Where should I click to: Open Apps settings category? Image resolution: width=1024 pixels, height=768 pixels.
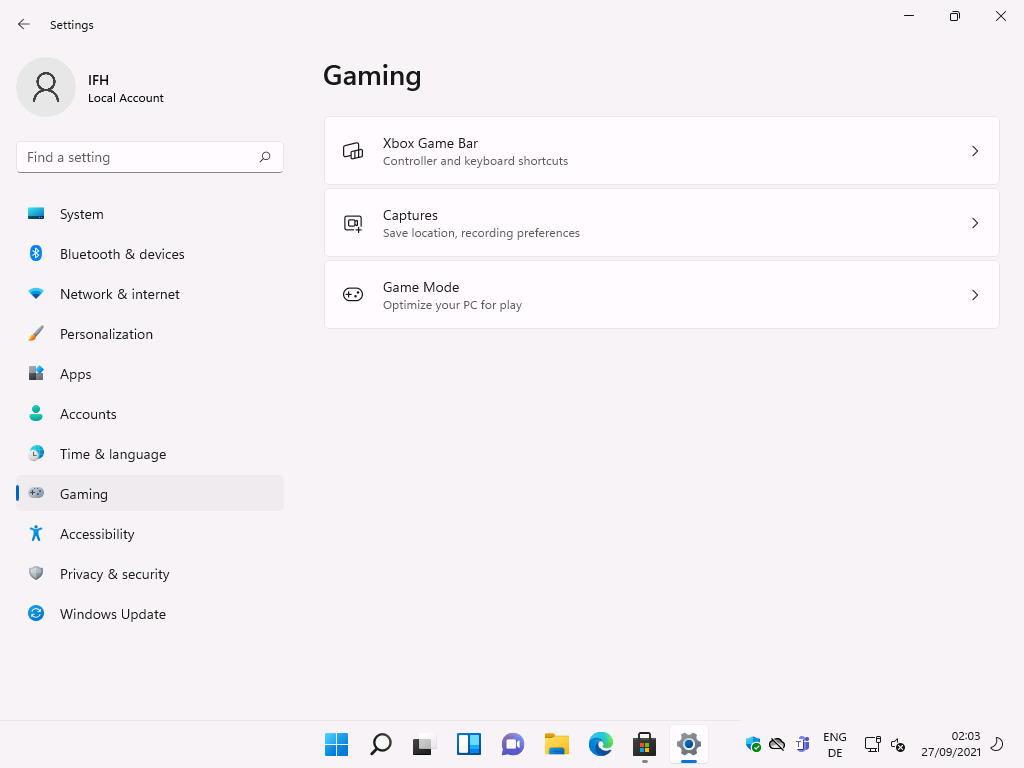[150, 374]
